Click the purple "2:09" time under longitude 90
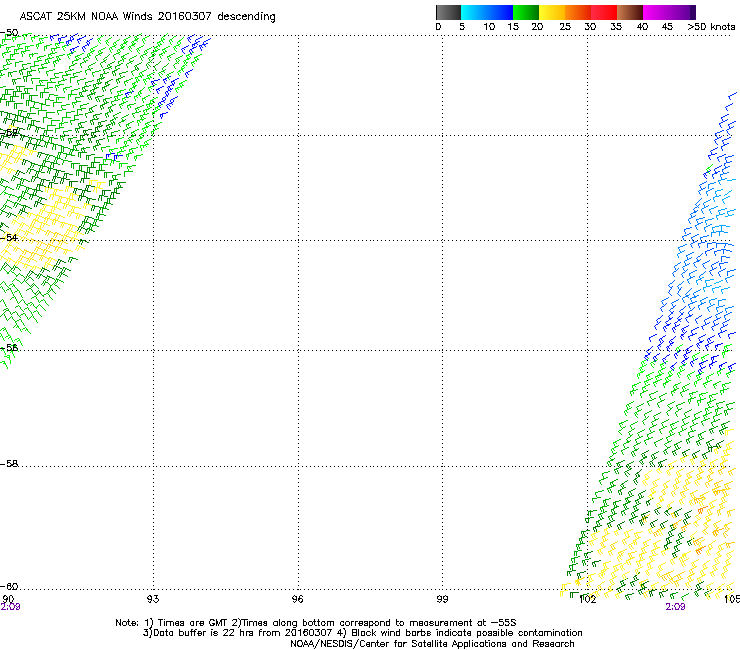The width and height of the screenshot is (740, 650). tap(10, 607)
